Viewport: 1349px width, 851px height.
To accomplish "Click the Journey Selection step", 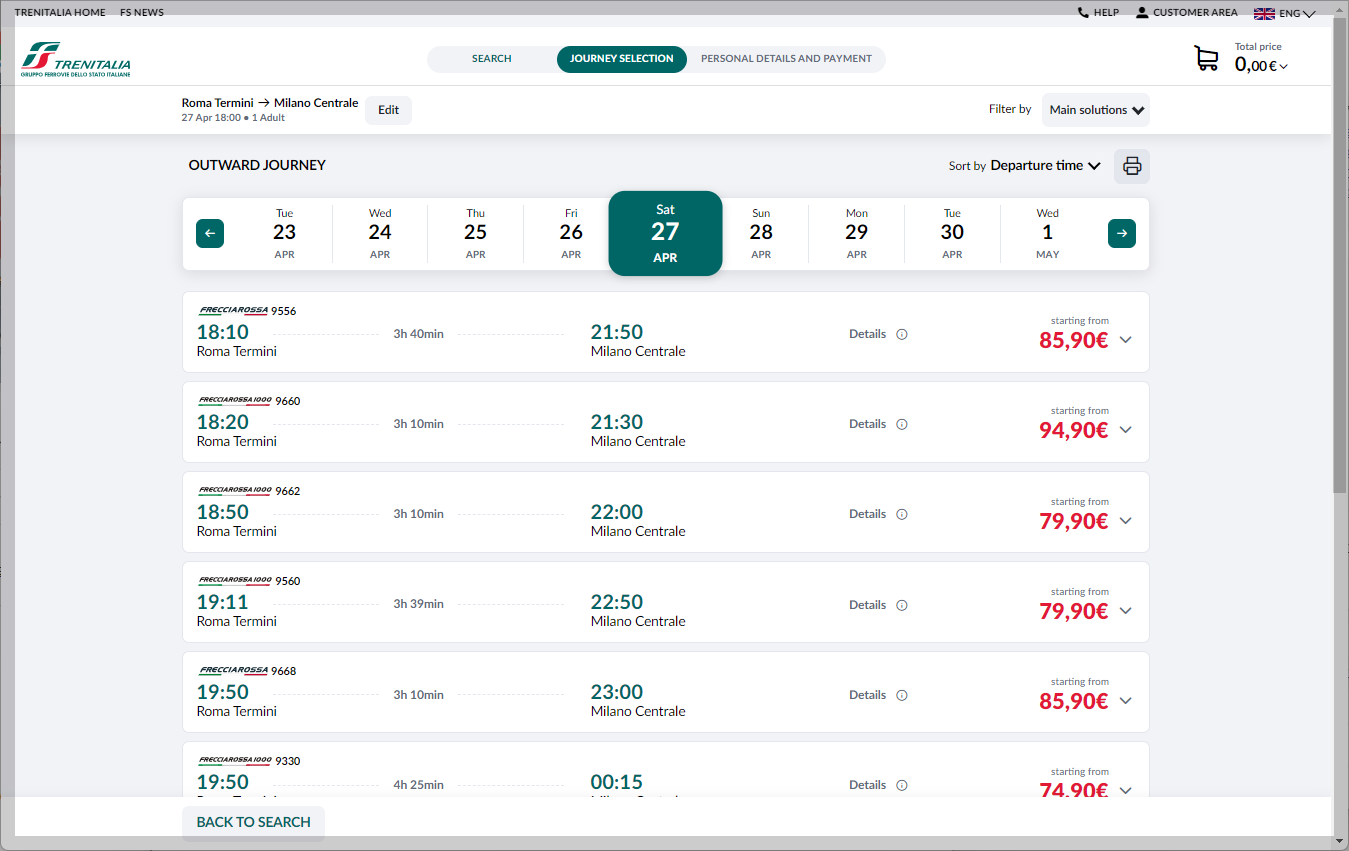I will tap(622, 59).
